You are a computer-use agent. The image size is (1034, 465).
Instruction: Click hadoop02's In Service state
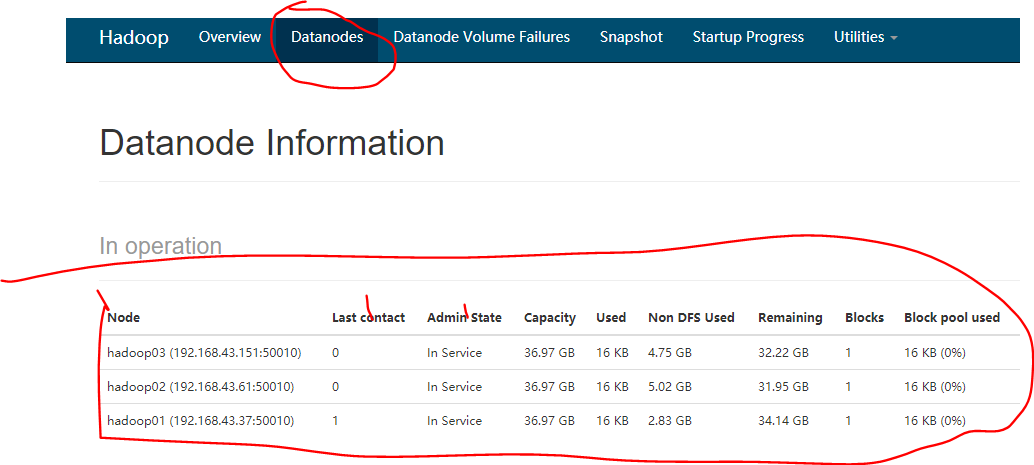click(454, 387)
